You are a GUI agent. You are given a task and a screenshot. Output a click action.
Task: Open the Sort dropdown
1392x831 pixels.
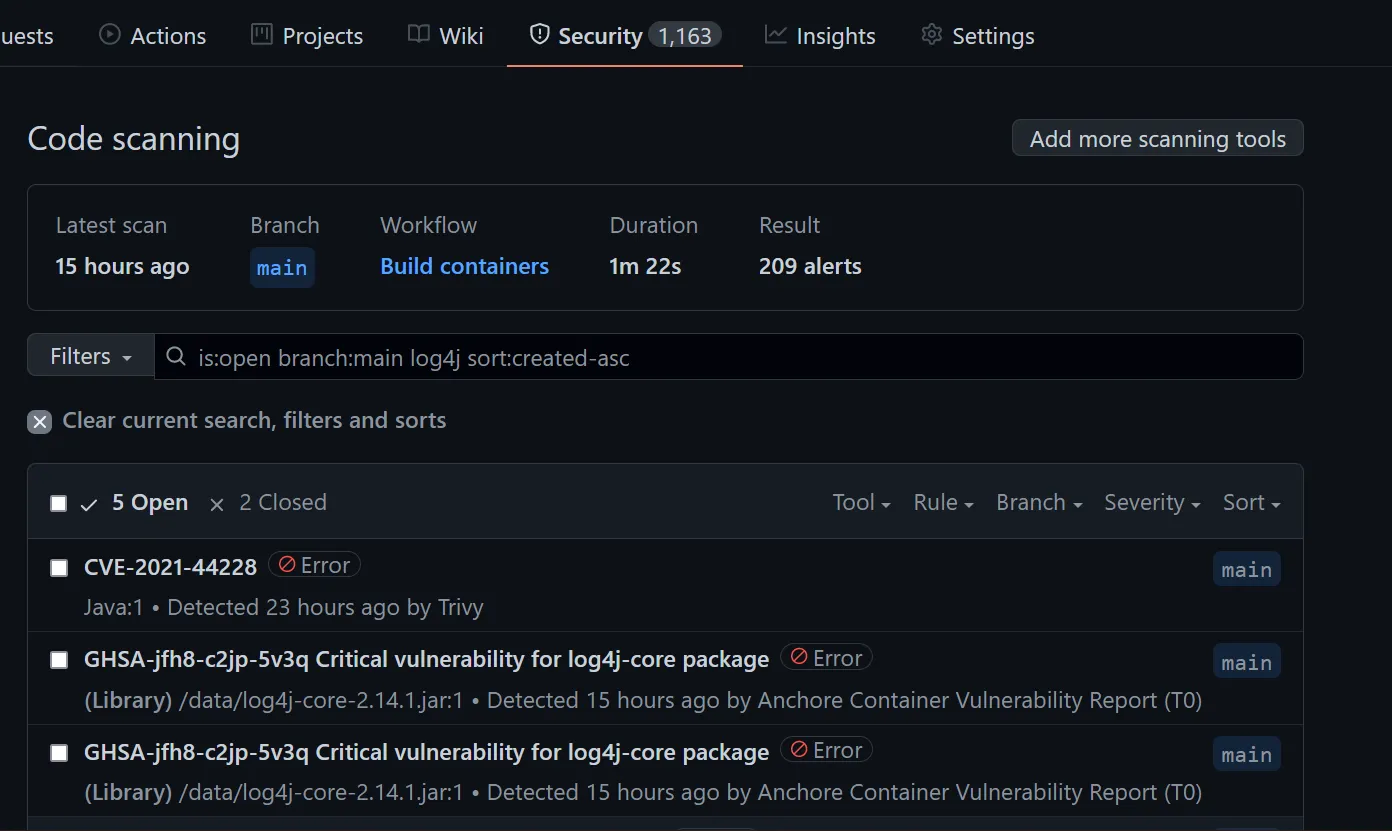click(x=1251, y=503)
